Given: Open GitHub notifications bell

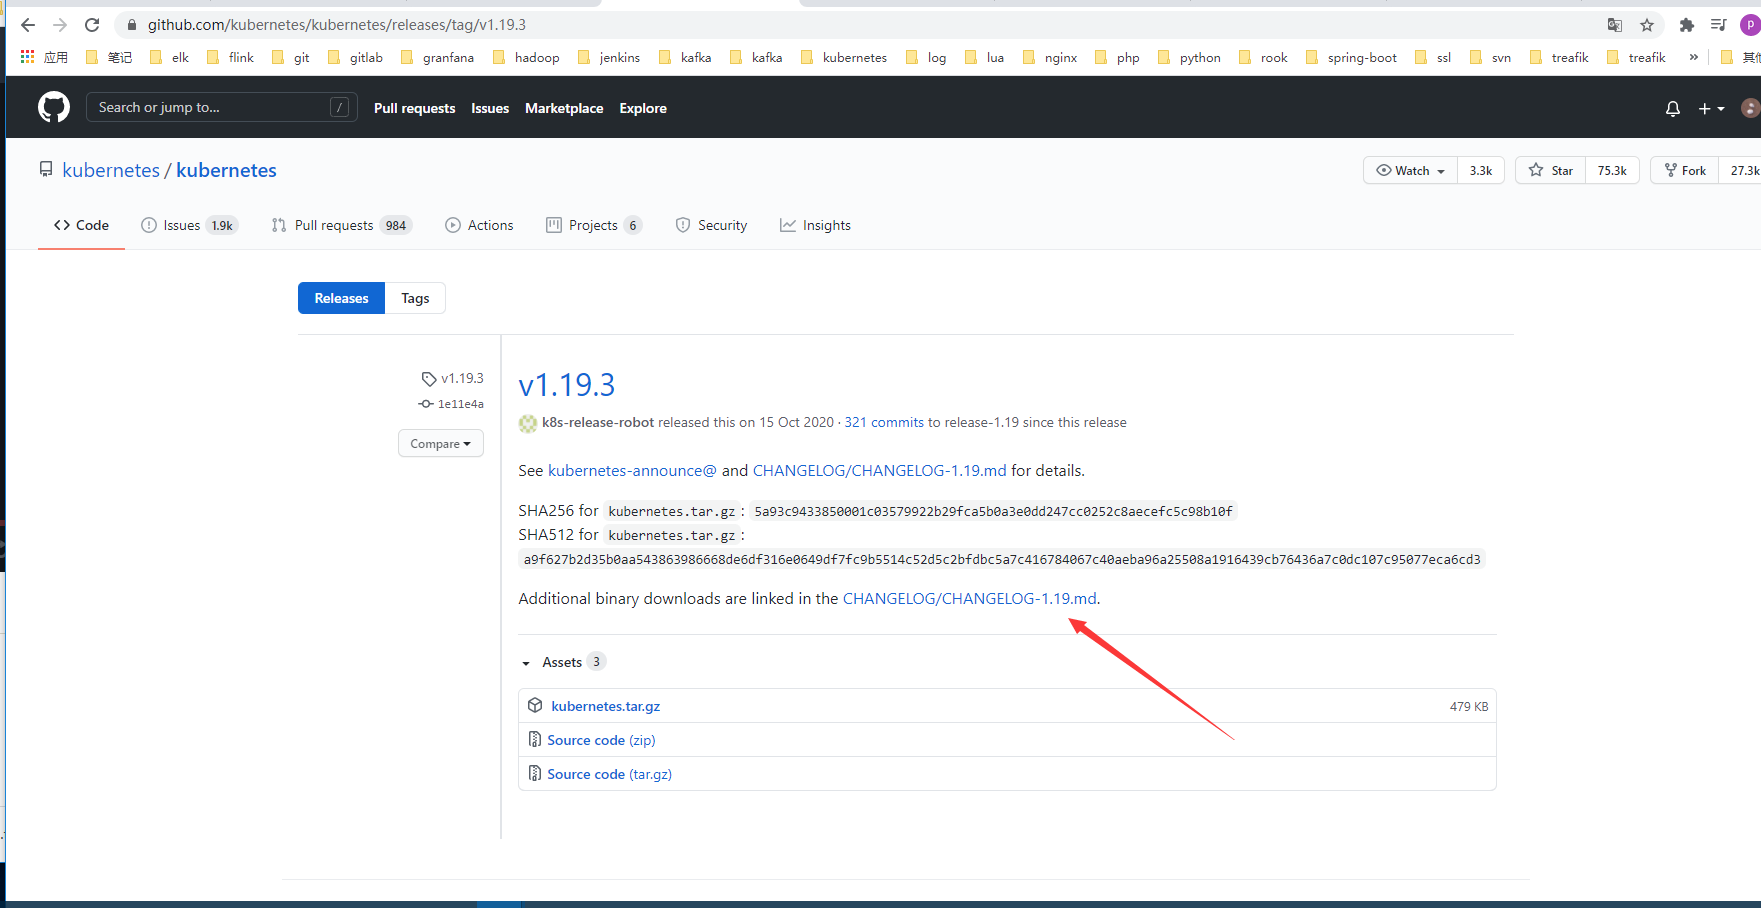Looking at the screenshot, I should point(1673,108).
